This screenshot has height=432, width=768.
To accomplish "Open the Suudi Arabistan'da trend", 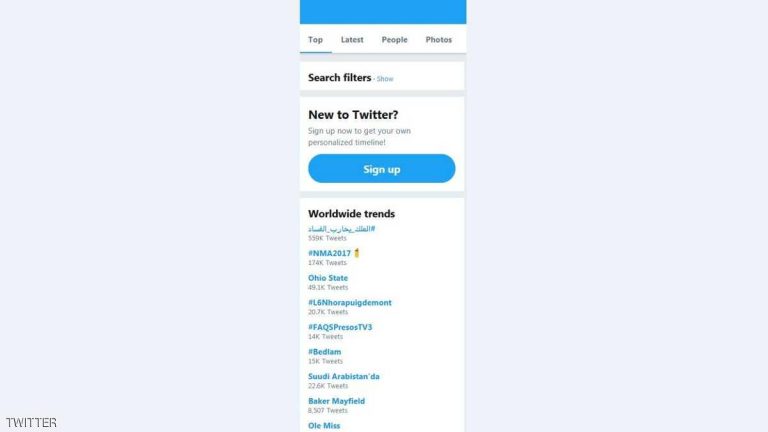I will pyautogui.click(x=343, y=376).
